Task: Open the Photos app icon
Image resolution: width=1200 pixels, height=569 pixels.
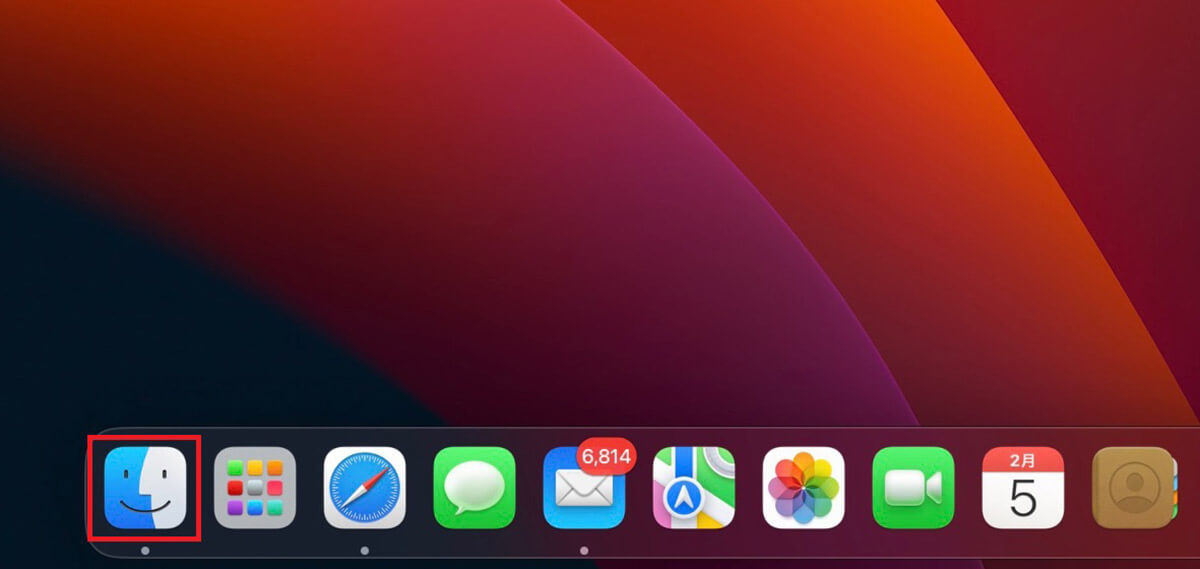Action: (804, 487)
